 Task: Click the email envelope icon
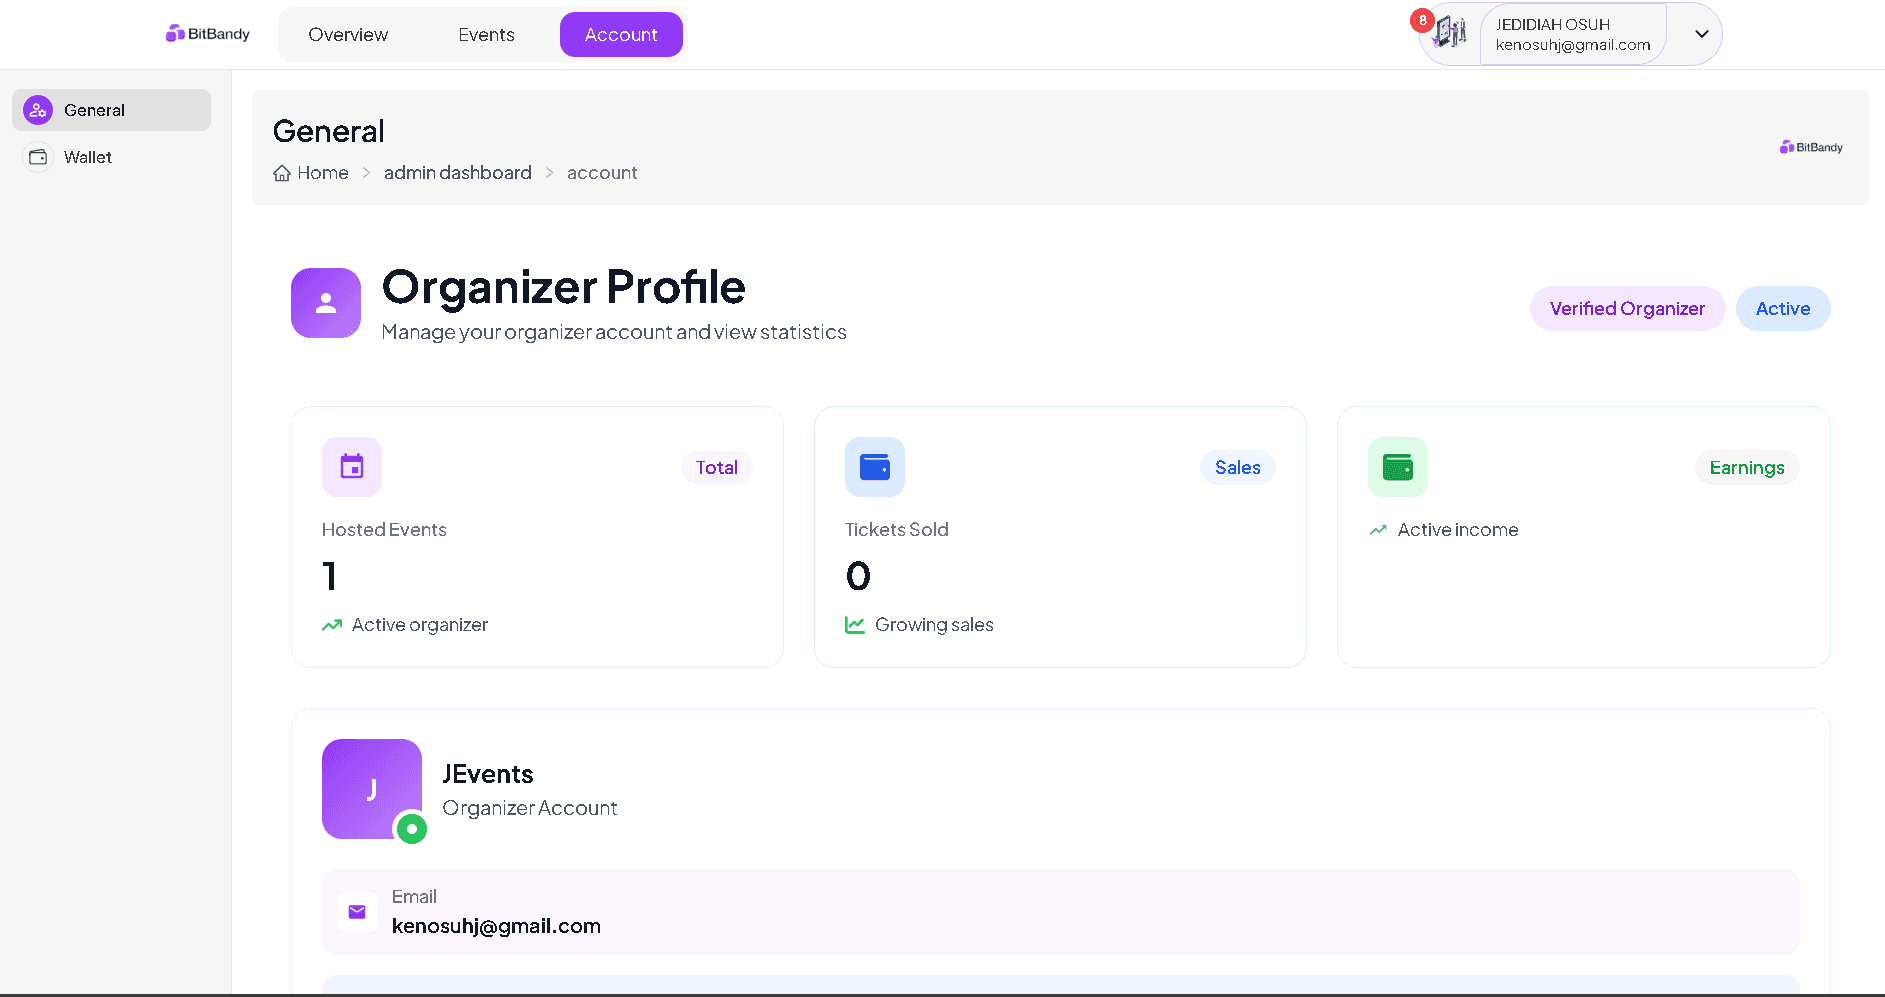[356, 911]
